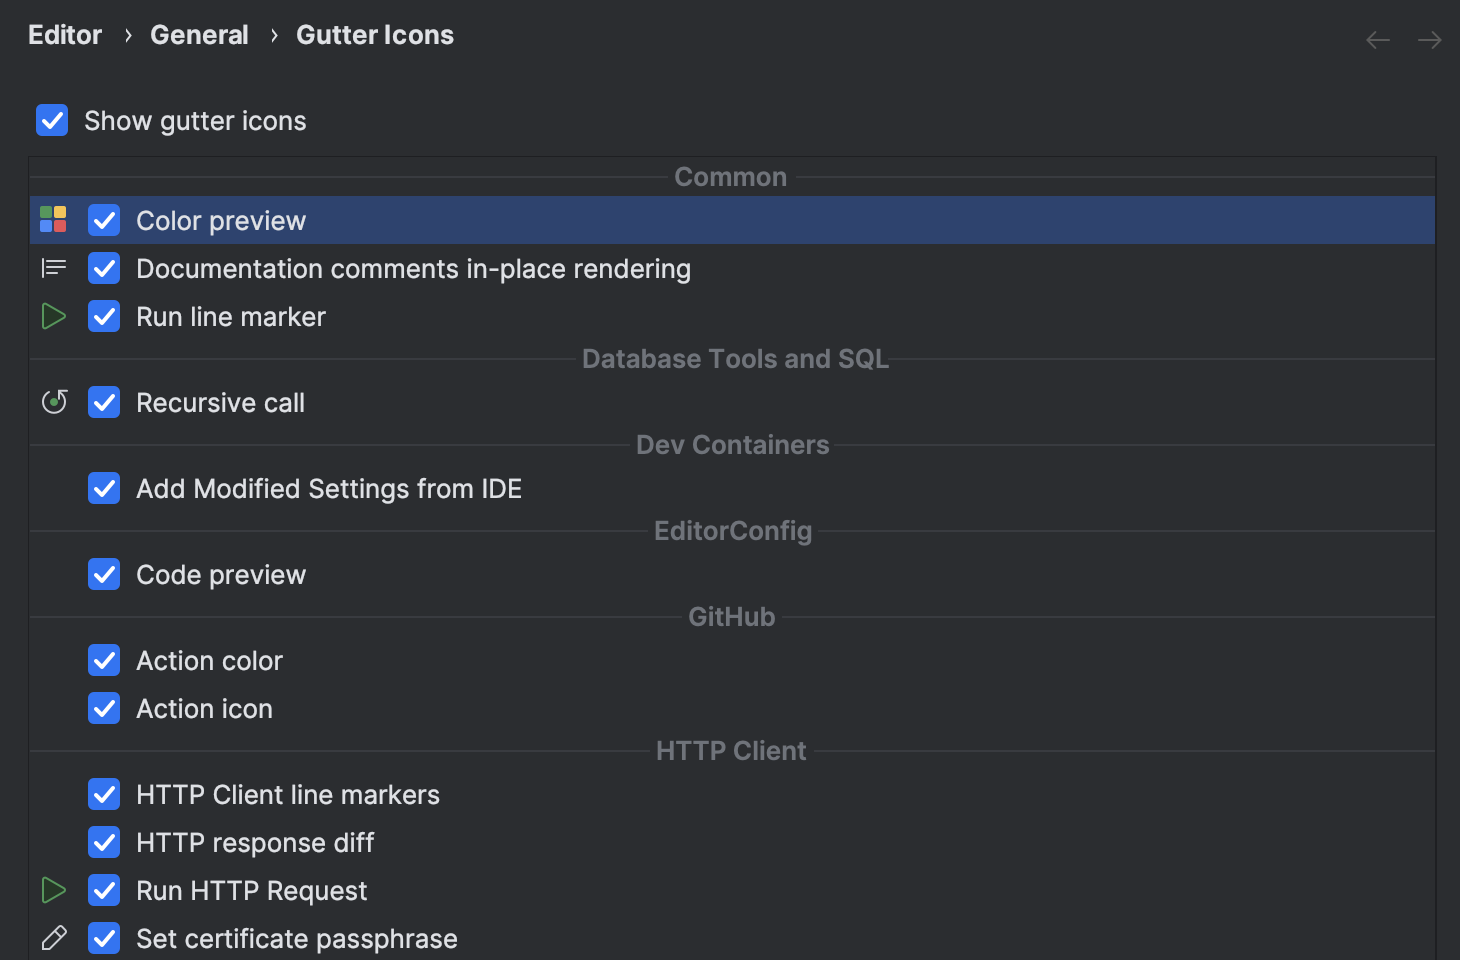Toggle the Action color checkbox under GitHub
Viewport: 1460px width, 960px height.
click(x=104, y=660)
